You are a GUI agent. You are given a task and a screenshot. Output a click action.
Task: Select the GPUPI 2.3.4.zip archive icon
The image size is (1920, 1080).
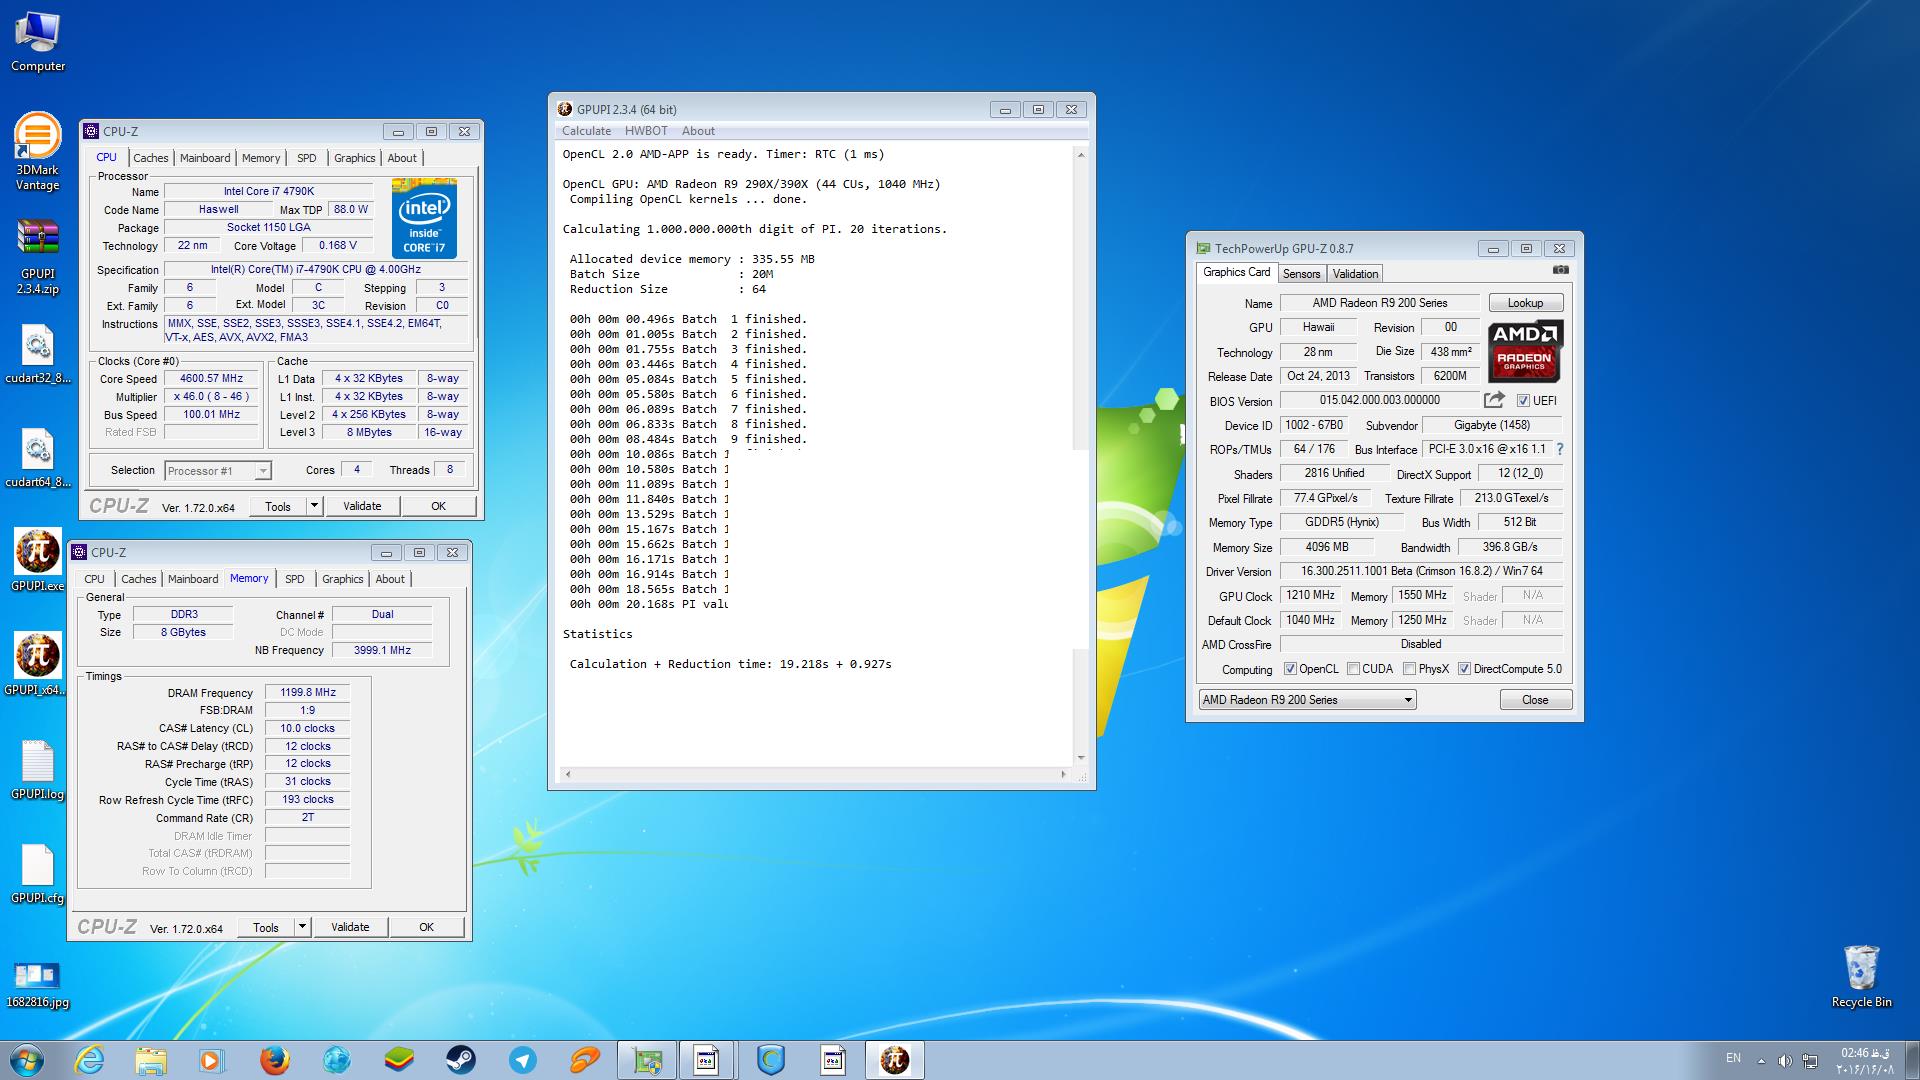point(38,258)
